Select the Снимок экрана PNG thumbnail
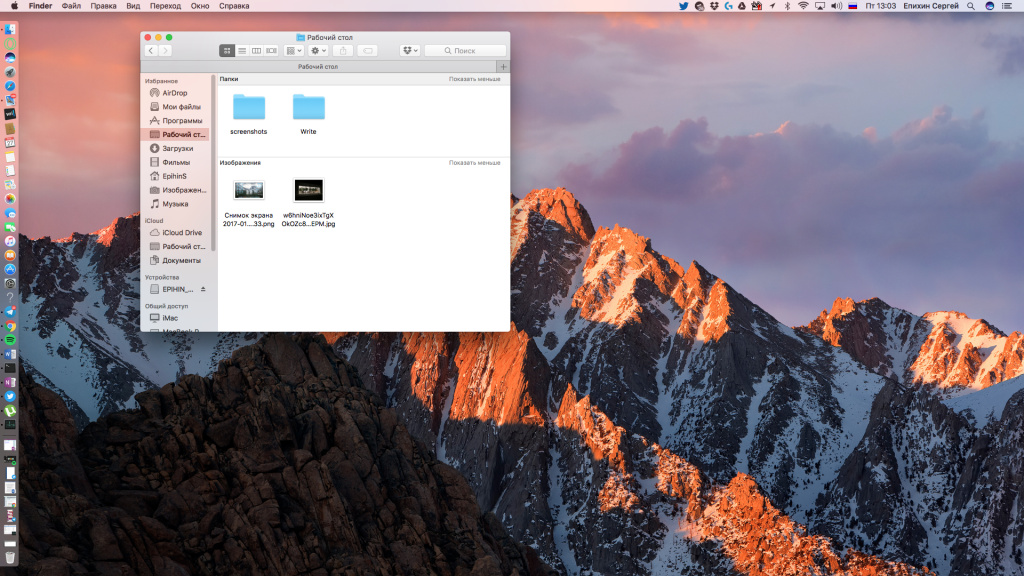 (248, 190)
